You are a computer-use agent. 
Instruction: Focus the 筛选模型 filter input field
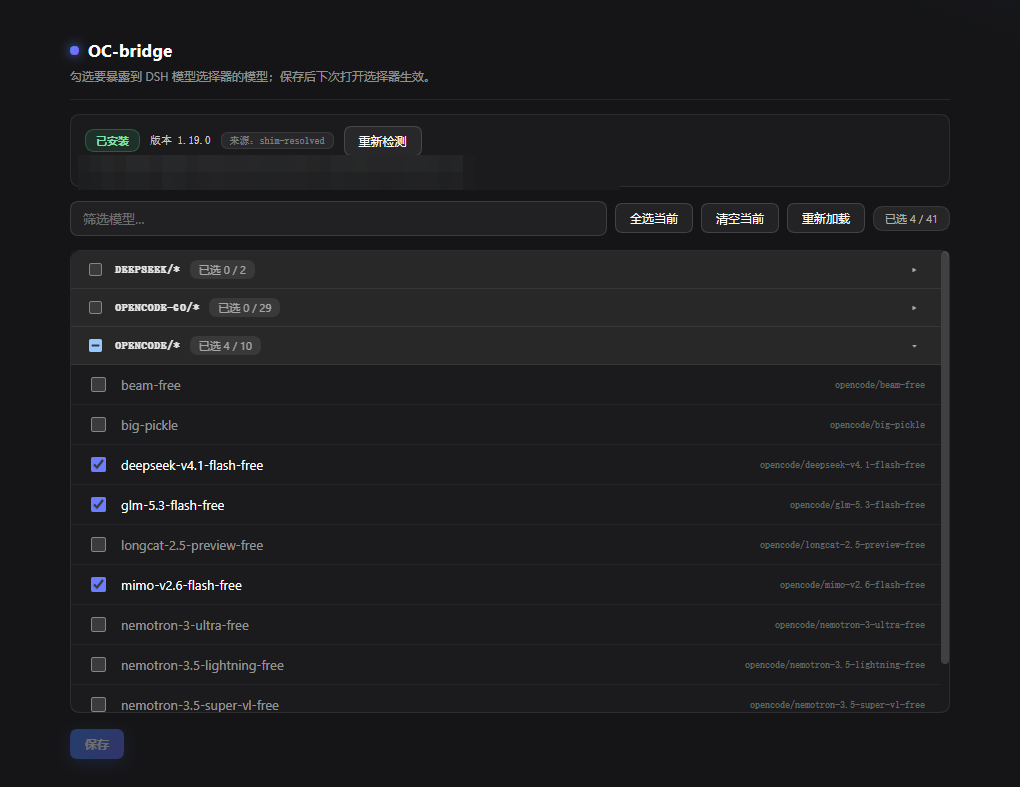(338, 219)
